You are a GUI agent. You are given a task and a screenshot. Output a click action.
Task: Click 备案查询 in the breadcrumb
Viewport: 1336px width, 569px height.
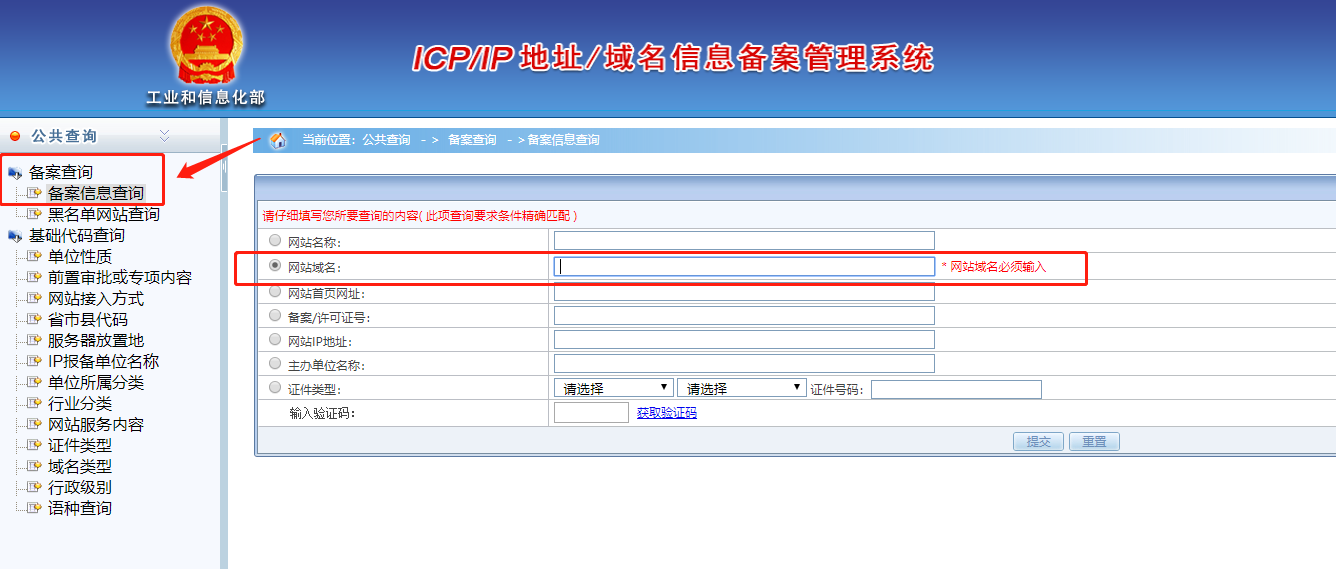tap(472, 140)
